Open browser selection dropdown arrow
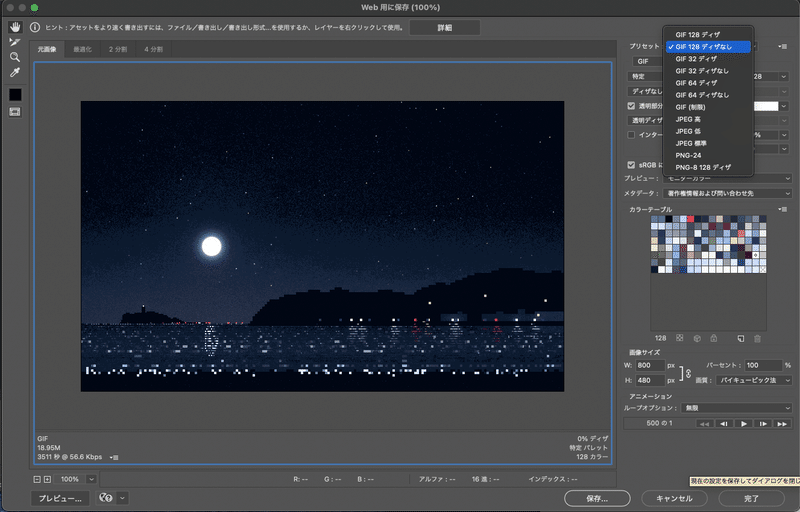The height and width of the screenshot is (512, 800). pyautogui.click(x=122, y=498)
